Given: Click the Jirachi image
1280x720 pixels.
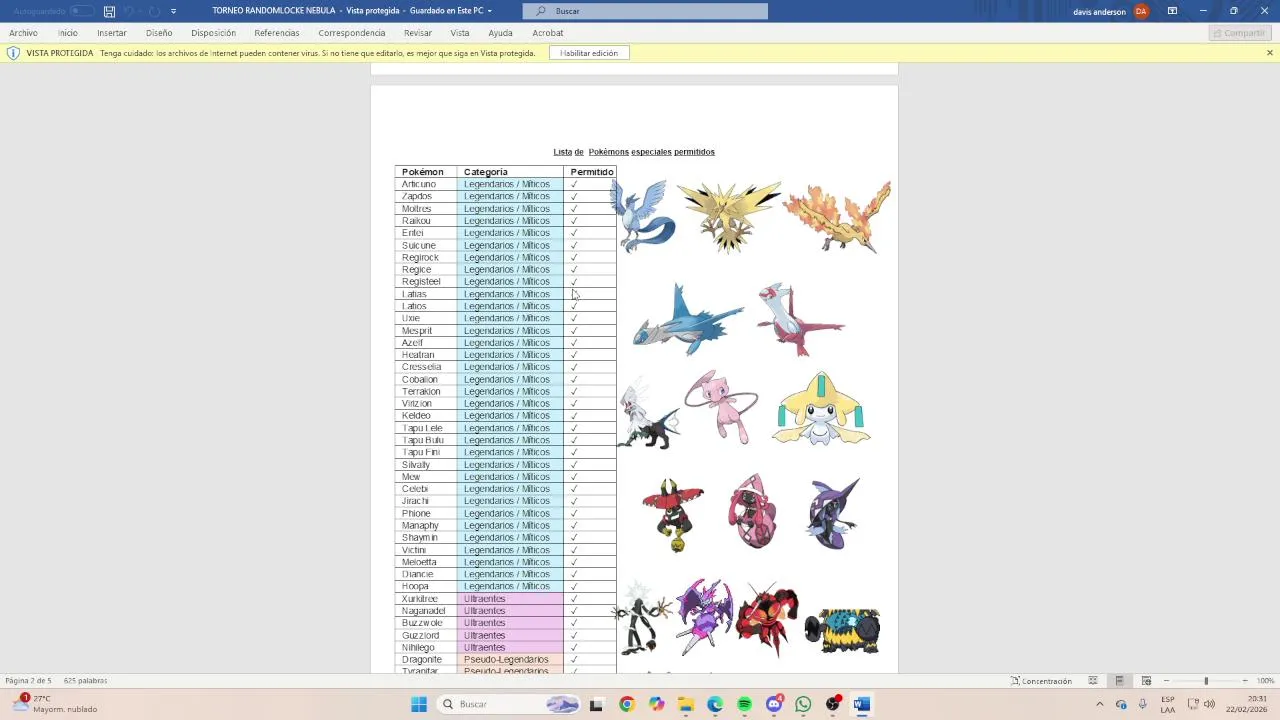Looking at the screenshot, I should pyautogui.click(x=821, y=408).
